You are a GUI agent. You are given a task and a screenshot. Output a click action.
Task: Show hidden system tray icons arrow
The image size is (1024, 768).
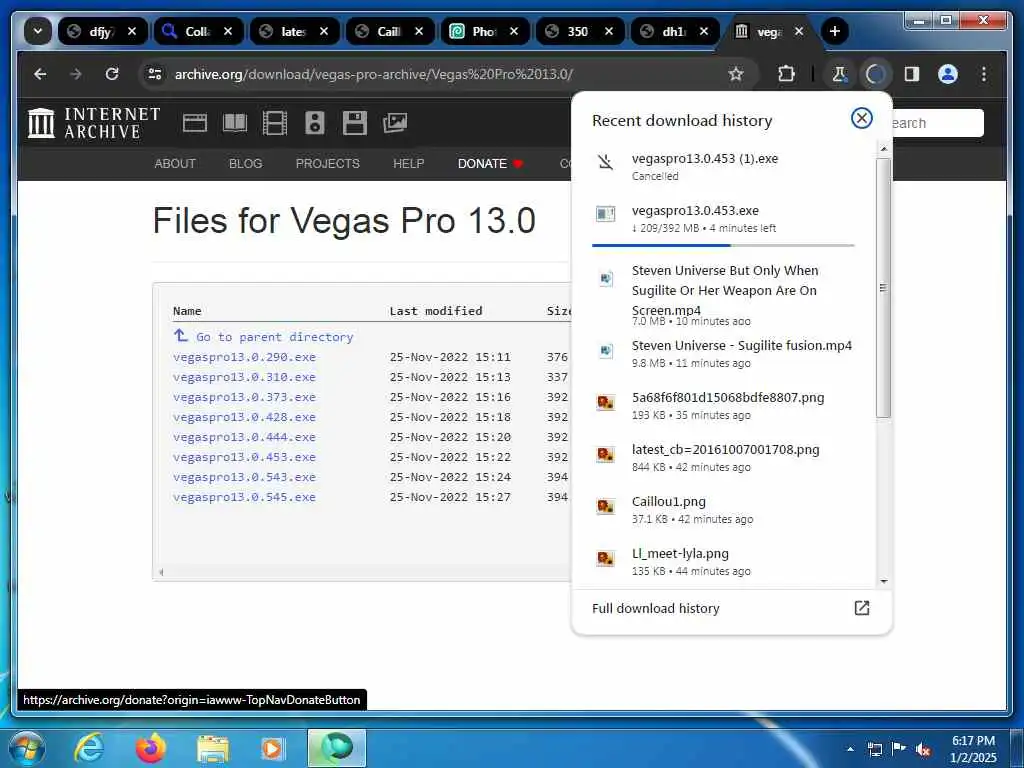[x=850, y=749]
